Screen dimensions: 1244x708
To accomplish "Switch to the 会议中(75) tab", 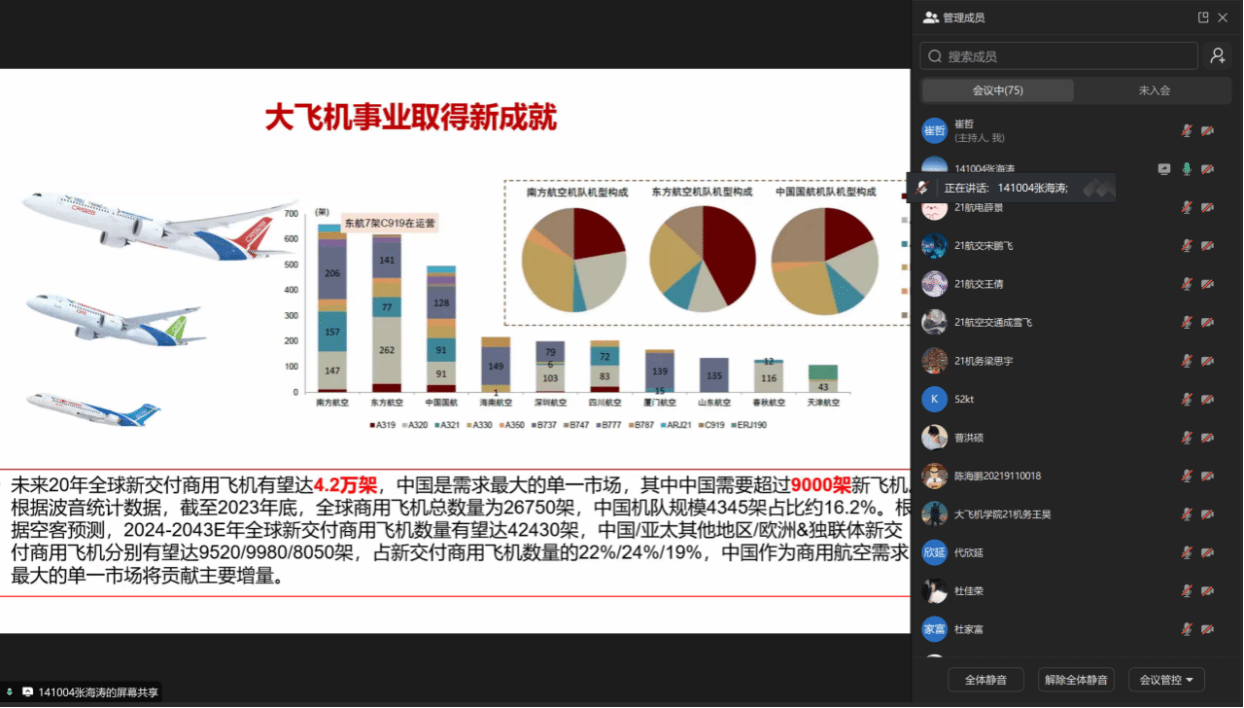I will point(997,90).
